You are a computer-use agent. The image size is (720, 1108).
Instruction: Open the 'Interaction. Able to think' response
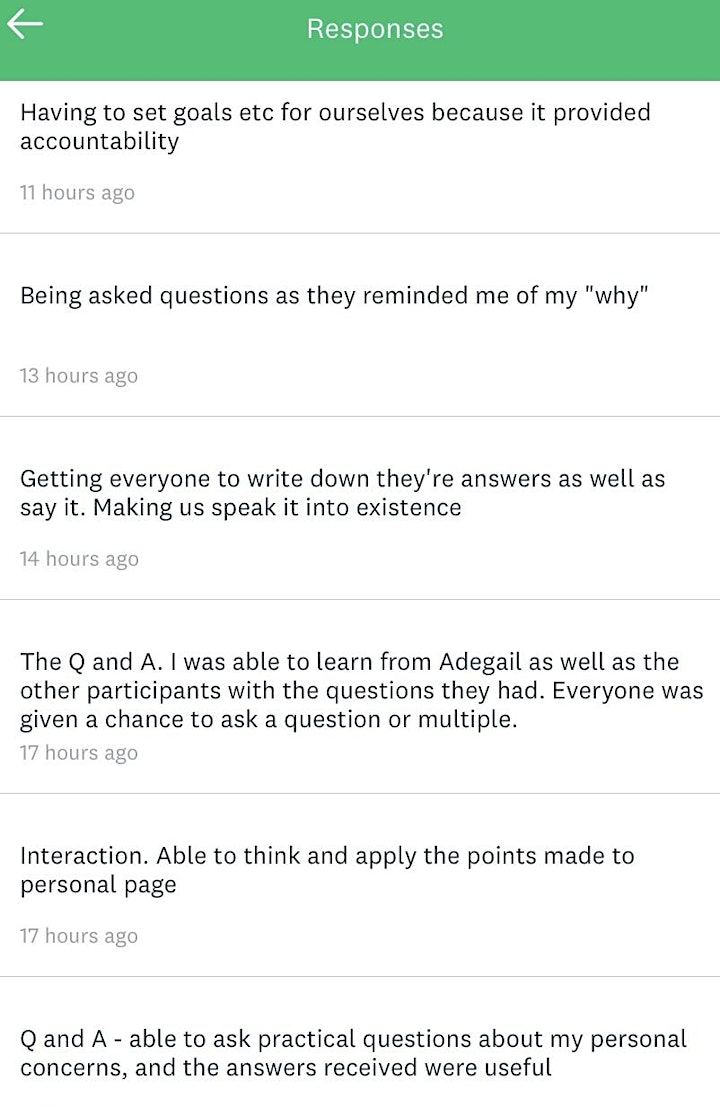[360, 885]
